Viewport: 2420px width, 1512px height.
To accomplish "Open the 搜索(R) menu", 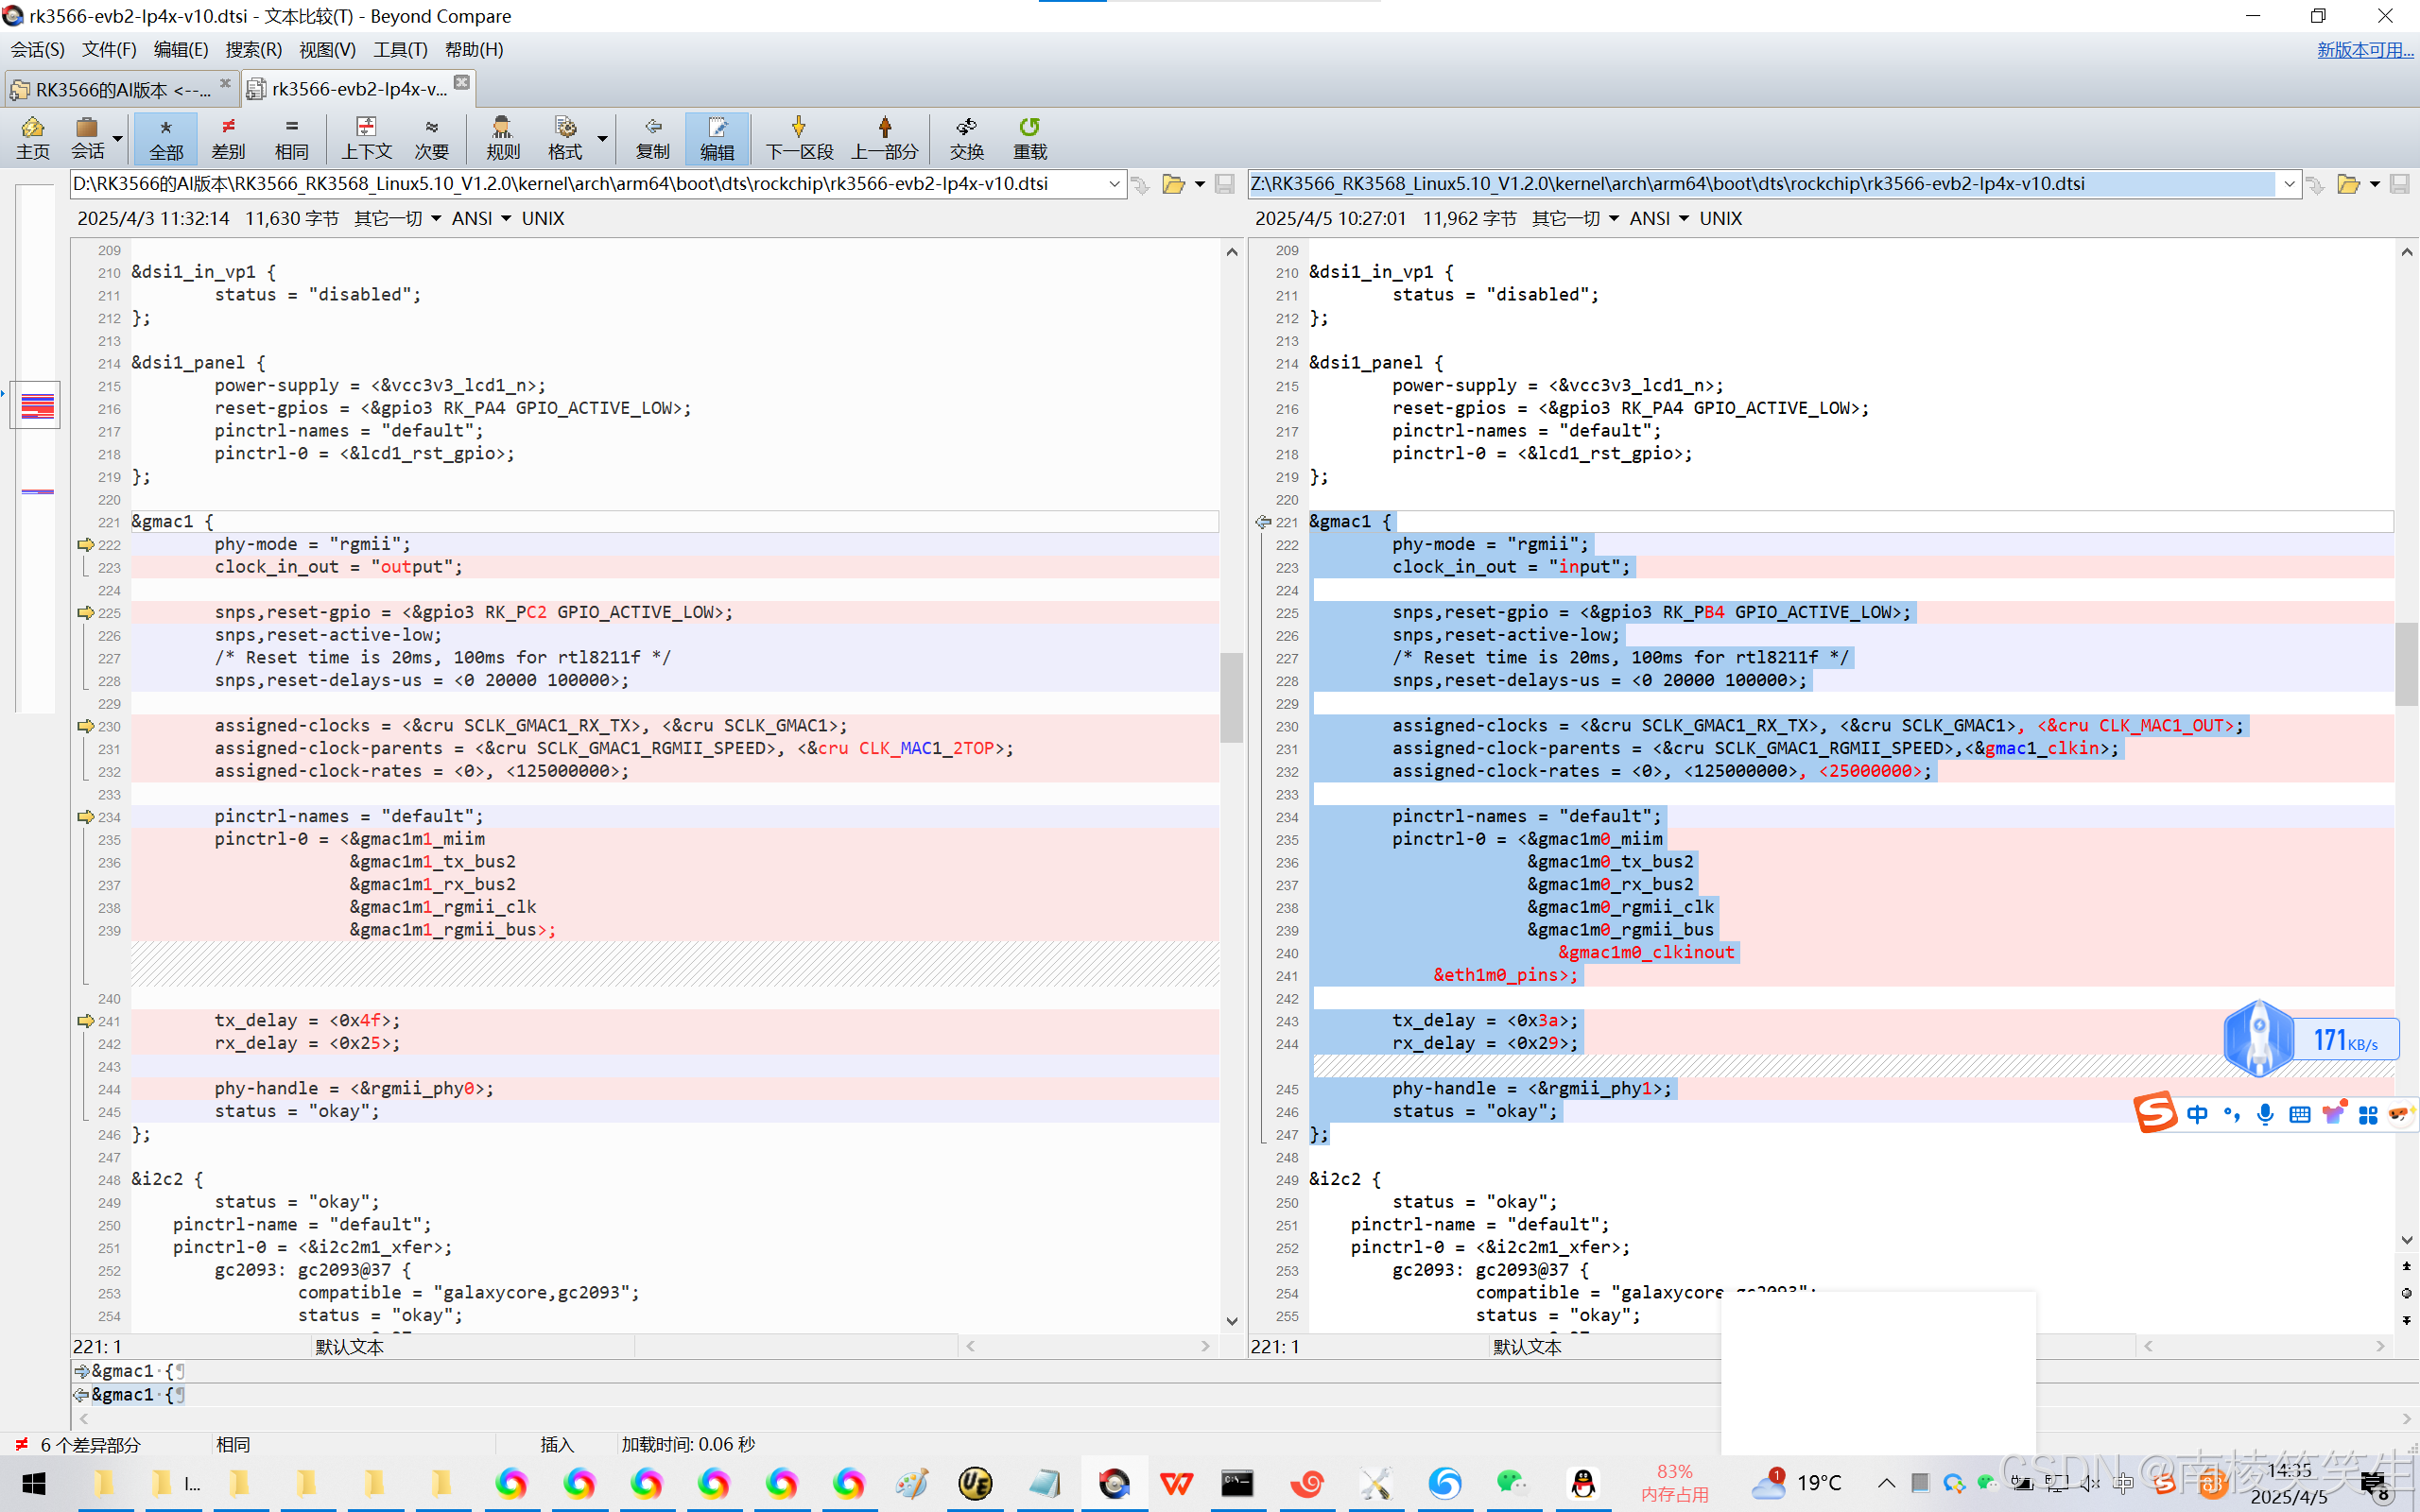I will coord(253,49).
